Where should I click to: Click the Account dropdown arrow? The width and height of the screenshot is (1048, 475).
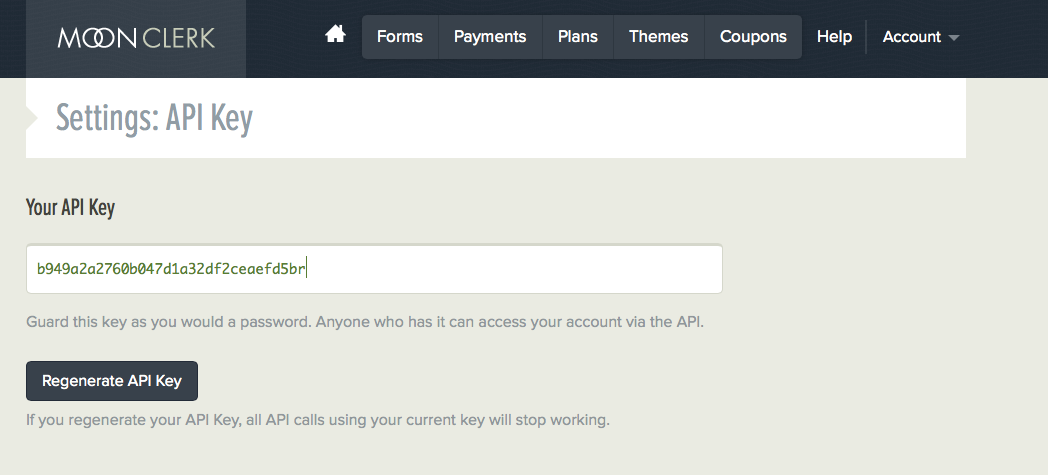tap(954, 38)
